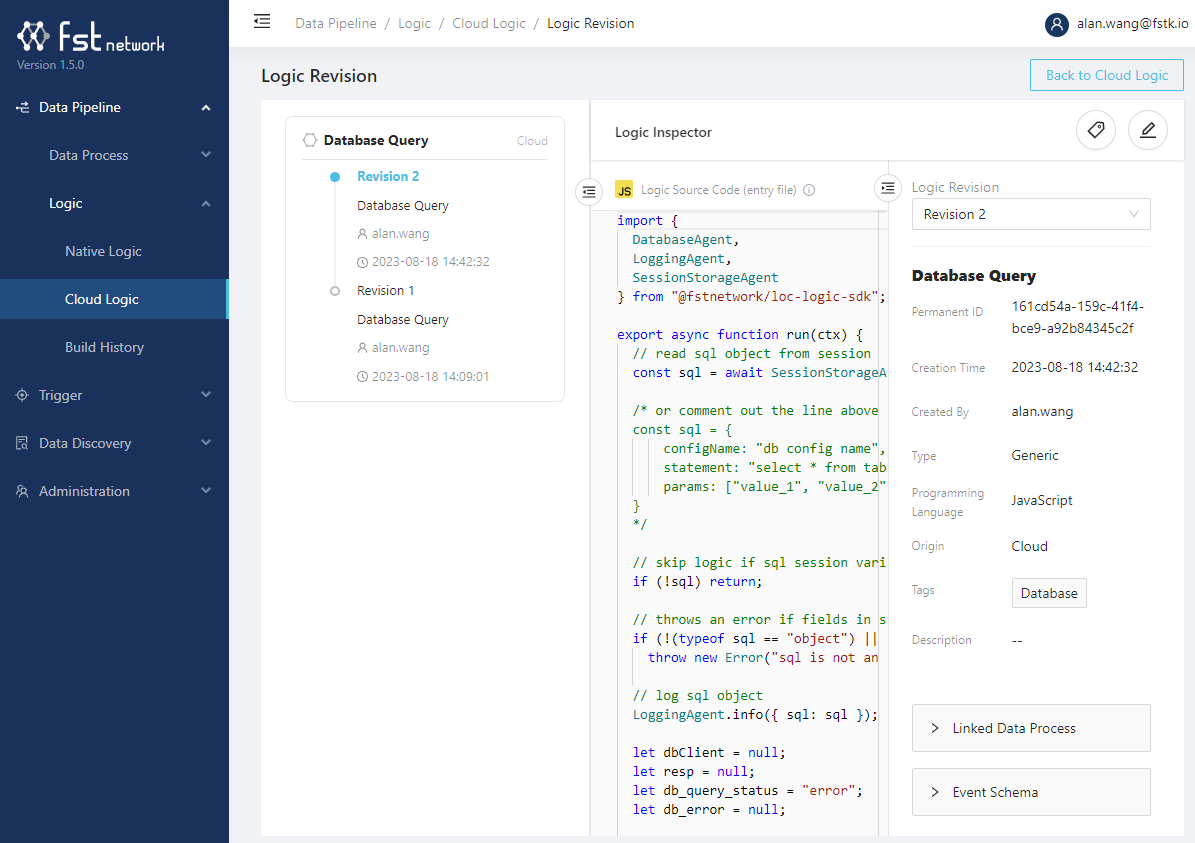Select the Revision 2 timeline dot
The height and width of the screenshot is (843, 1195).
point(335,177)
